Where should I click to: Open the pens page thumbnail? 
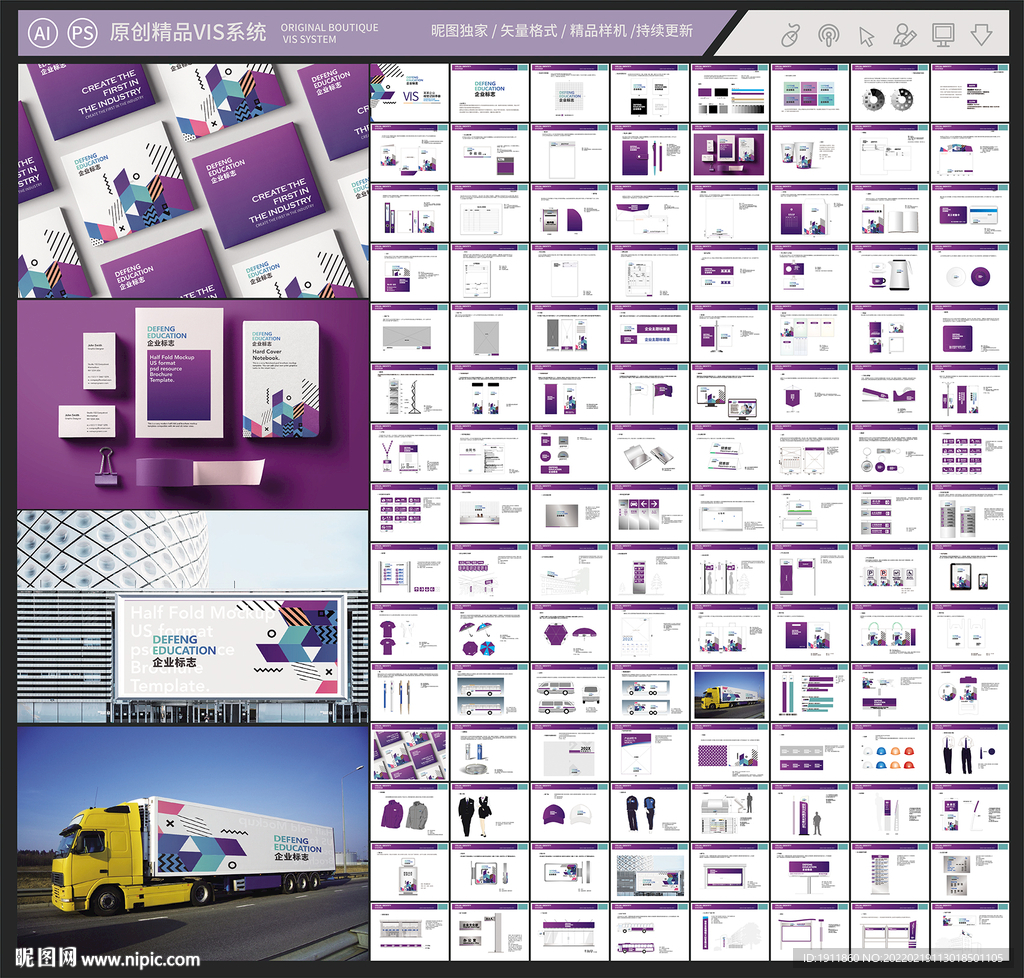(x=409, y=692)
